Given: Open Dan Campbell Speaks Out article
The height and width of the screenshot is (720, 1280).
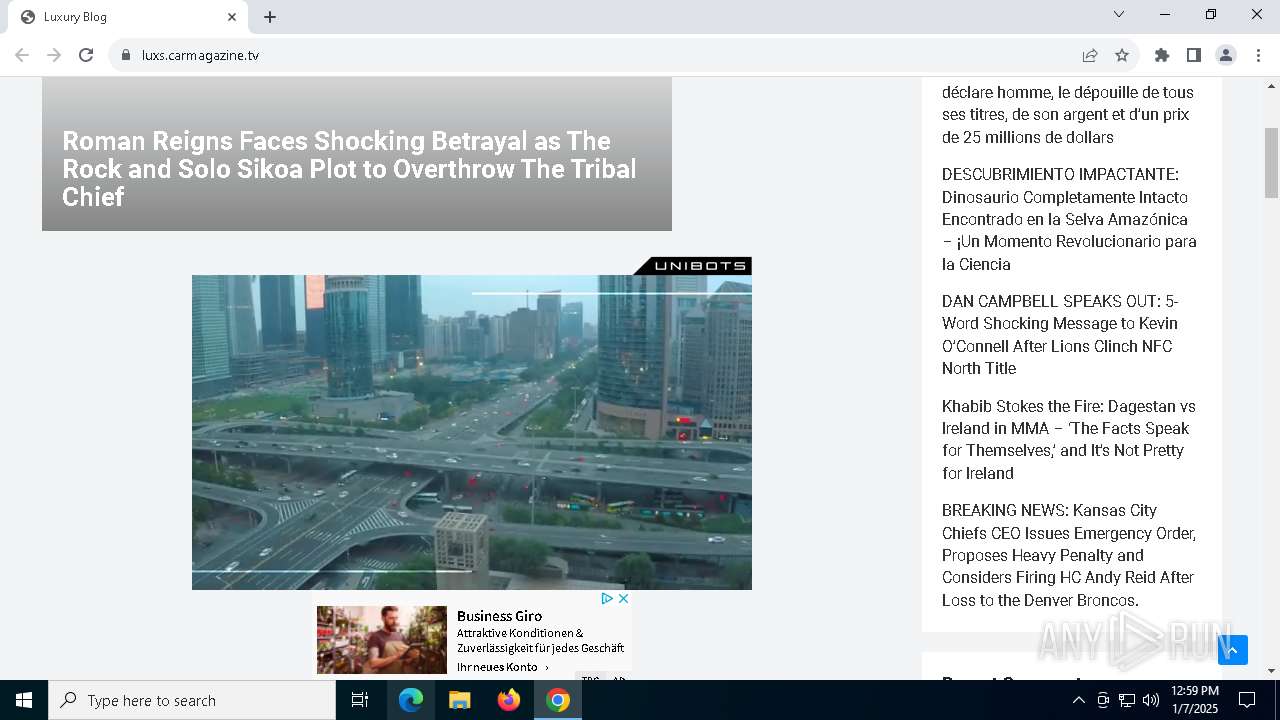Looking at the screenshot, I should [x=1060, y=334].
